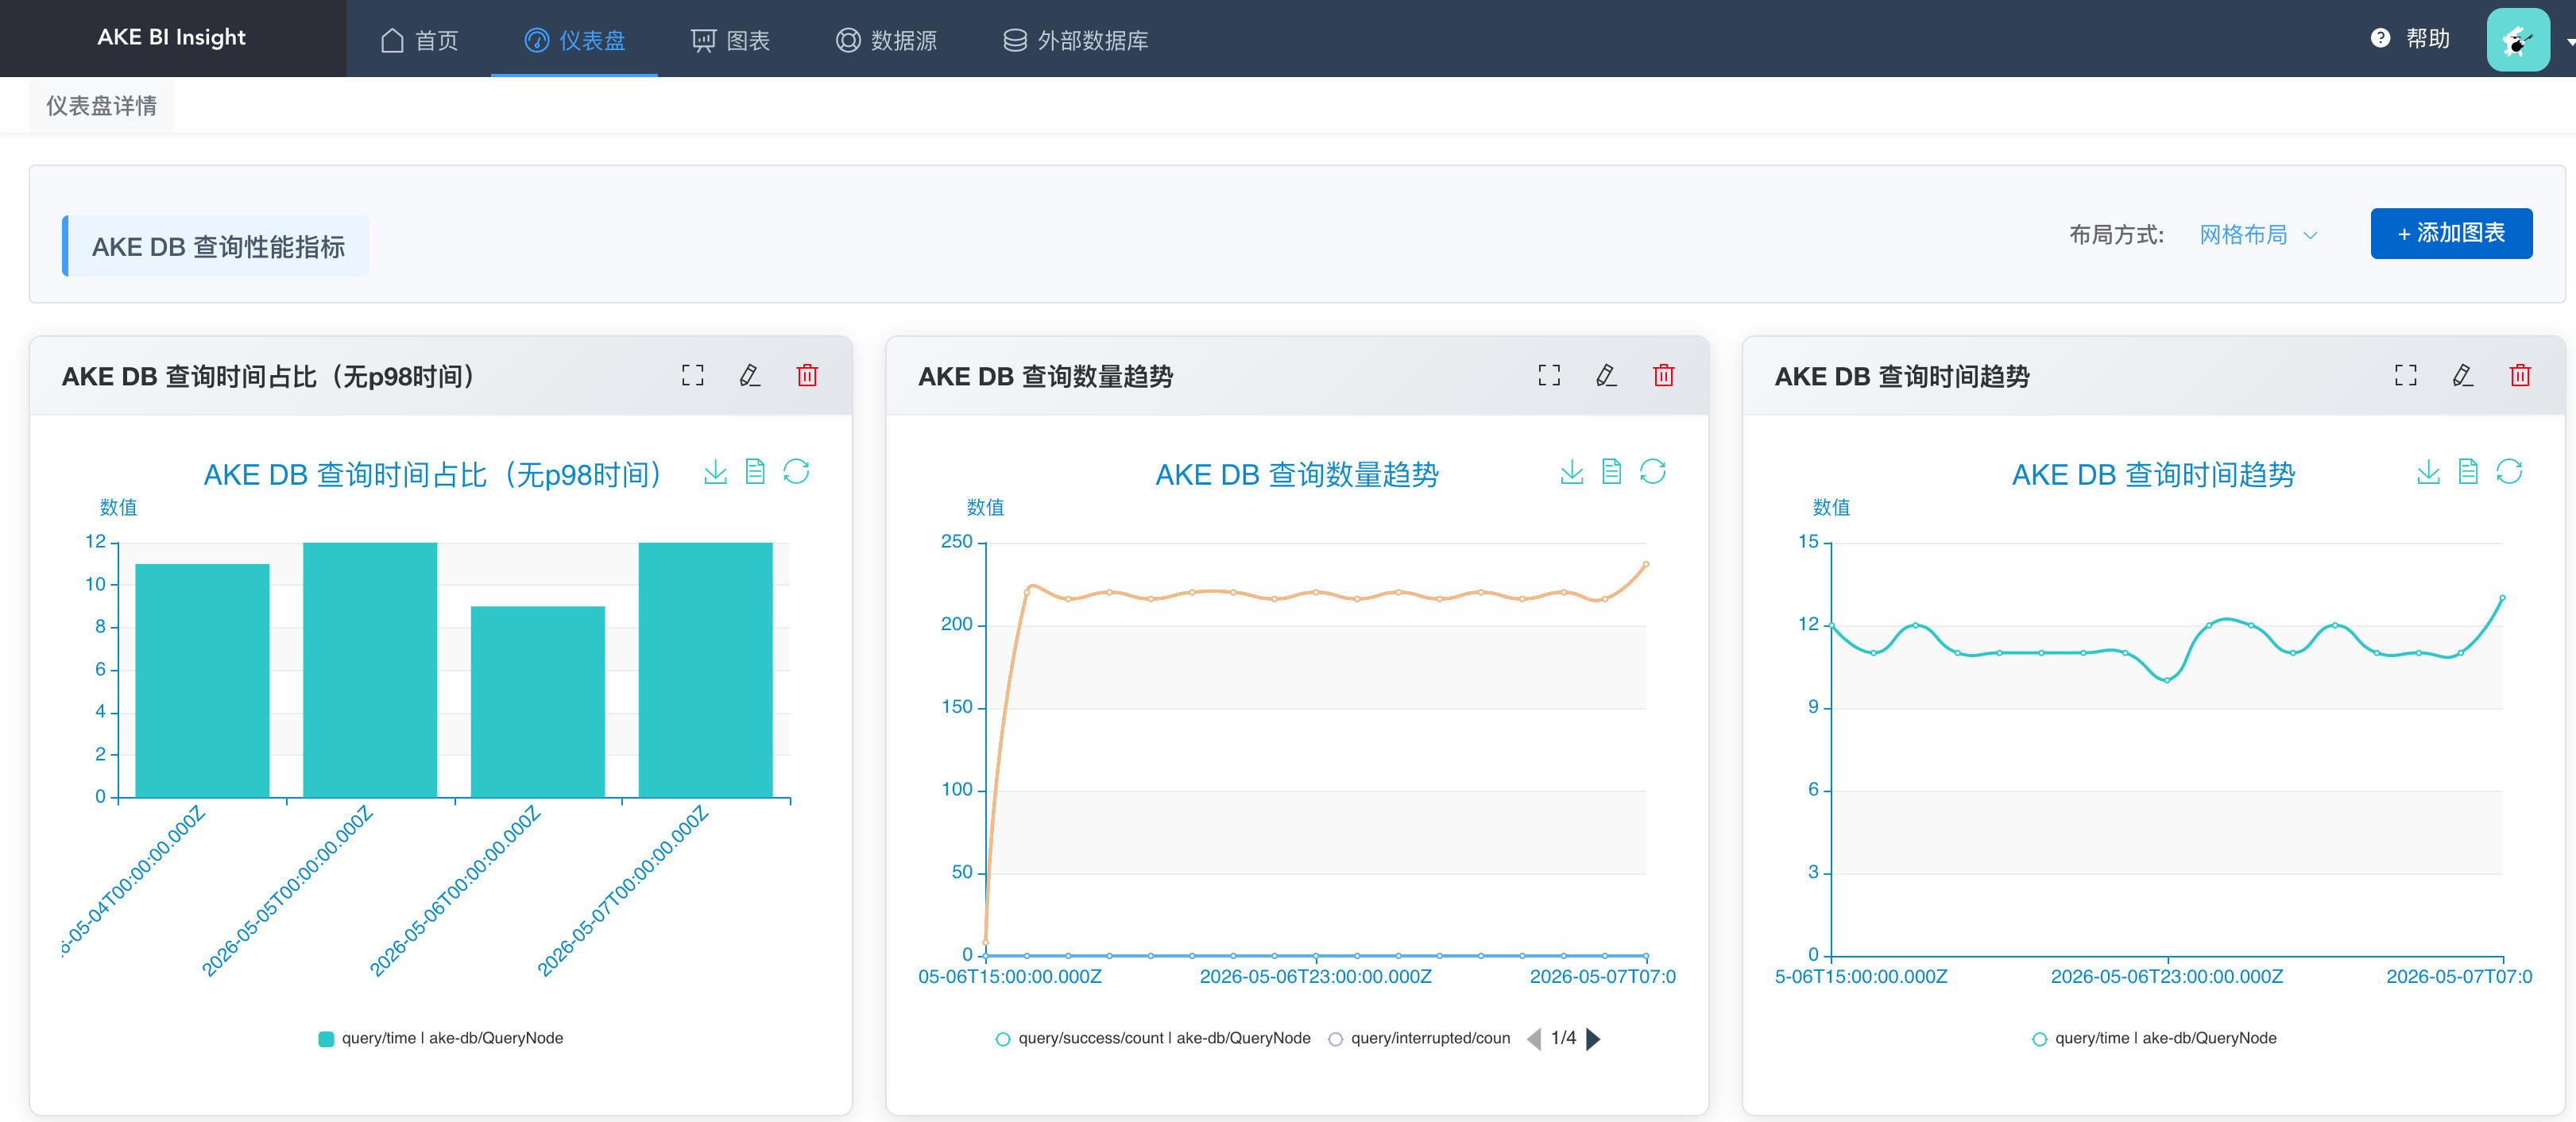This screenshot has height=1122, width=2576.
Task: Open the 图表 charts tab
Action: click(730, 40)
